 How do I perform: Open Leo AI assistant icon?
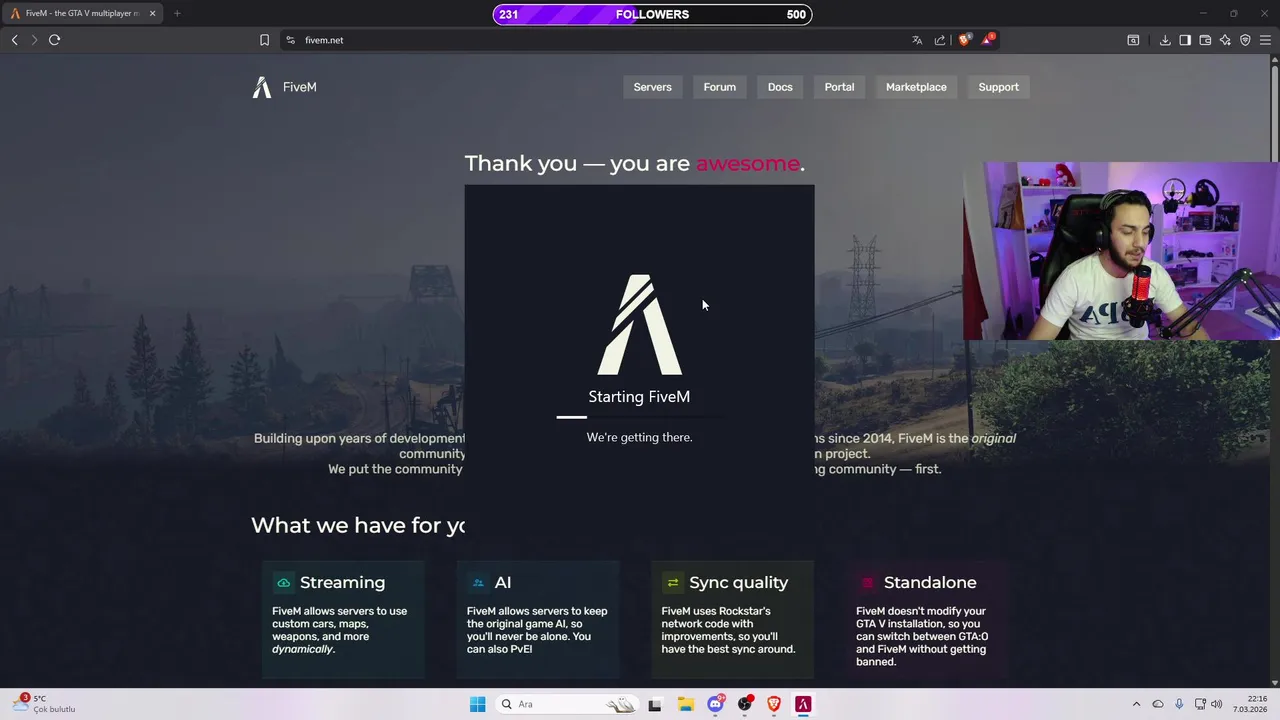1225,40
